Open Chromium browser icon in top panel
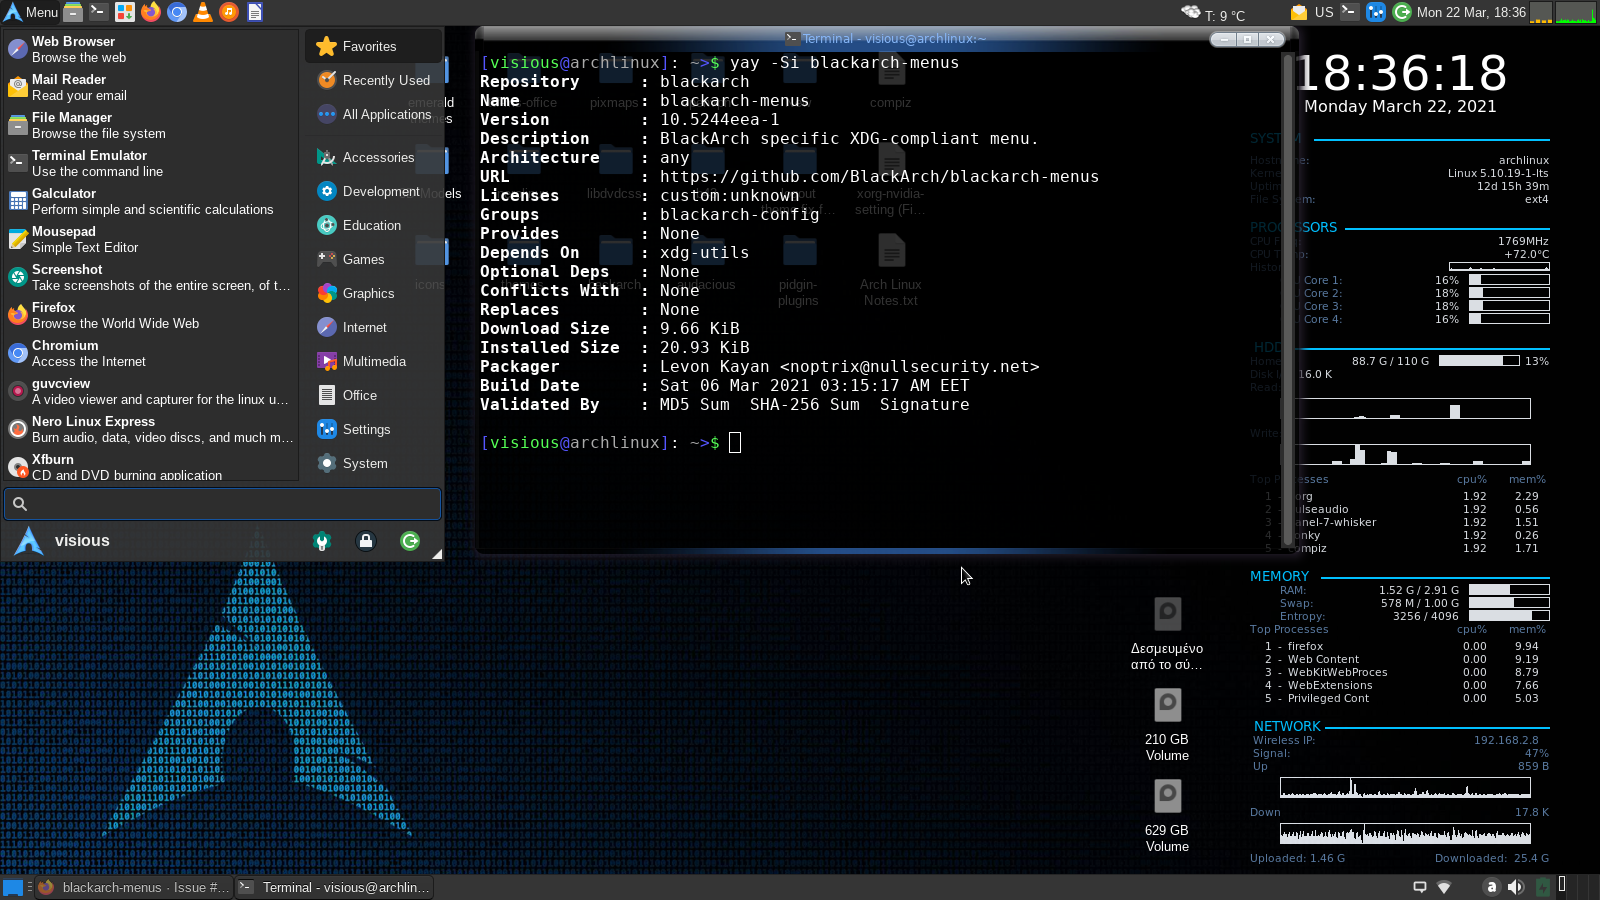This screenshot has width=1600, height=900. pos(175,11)
